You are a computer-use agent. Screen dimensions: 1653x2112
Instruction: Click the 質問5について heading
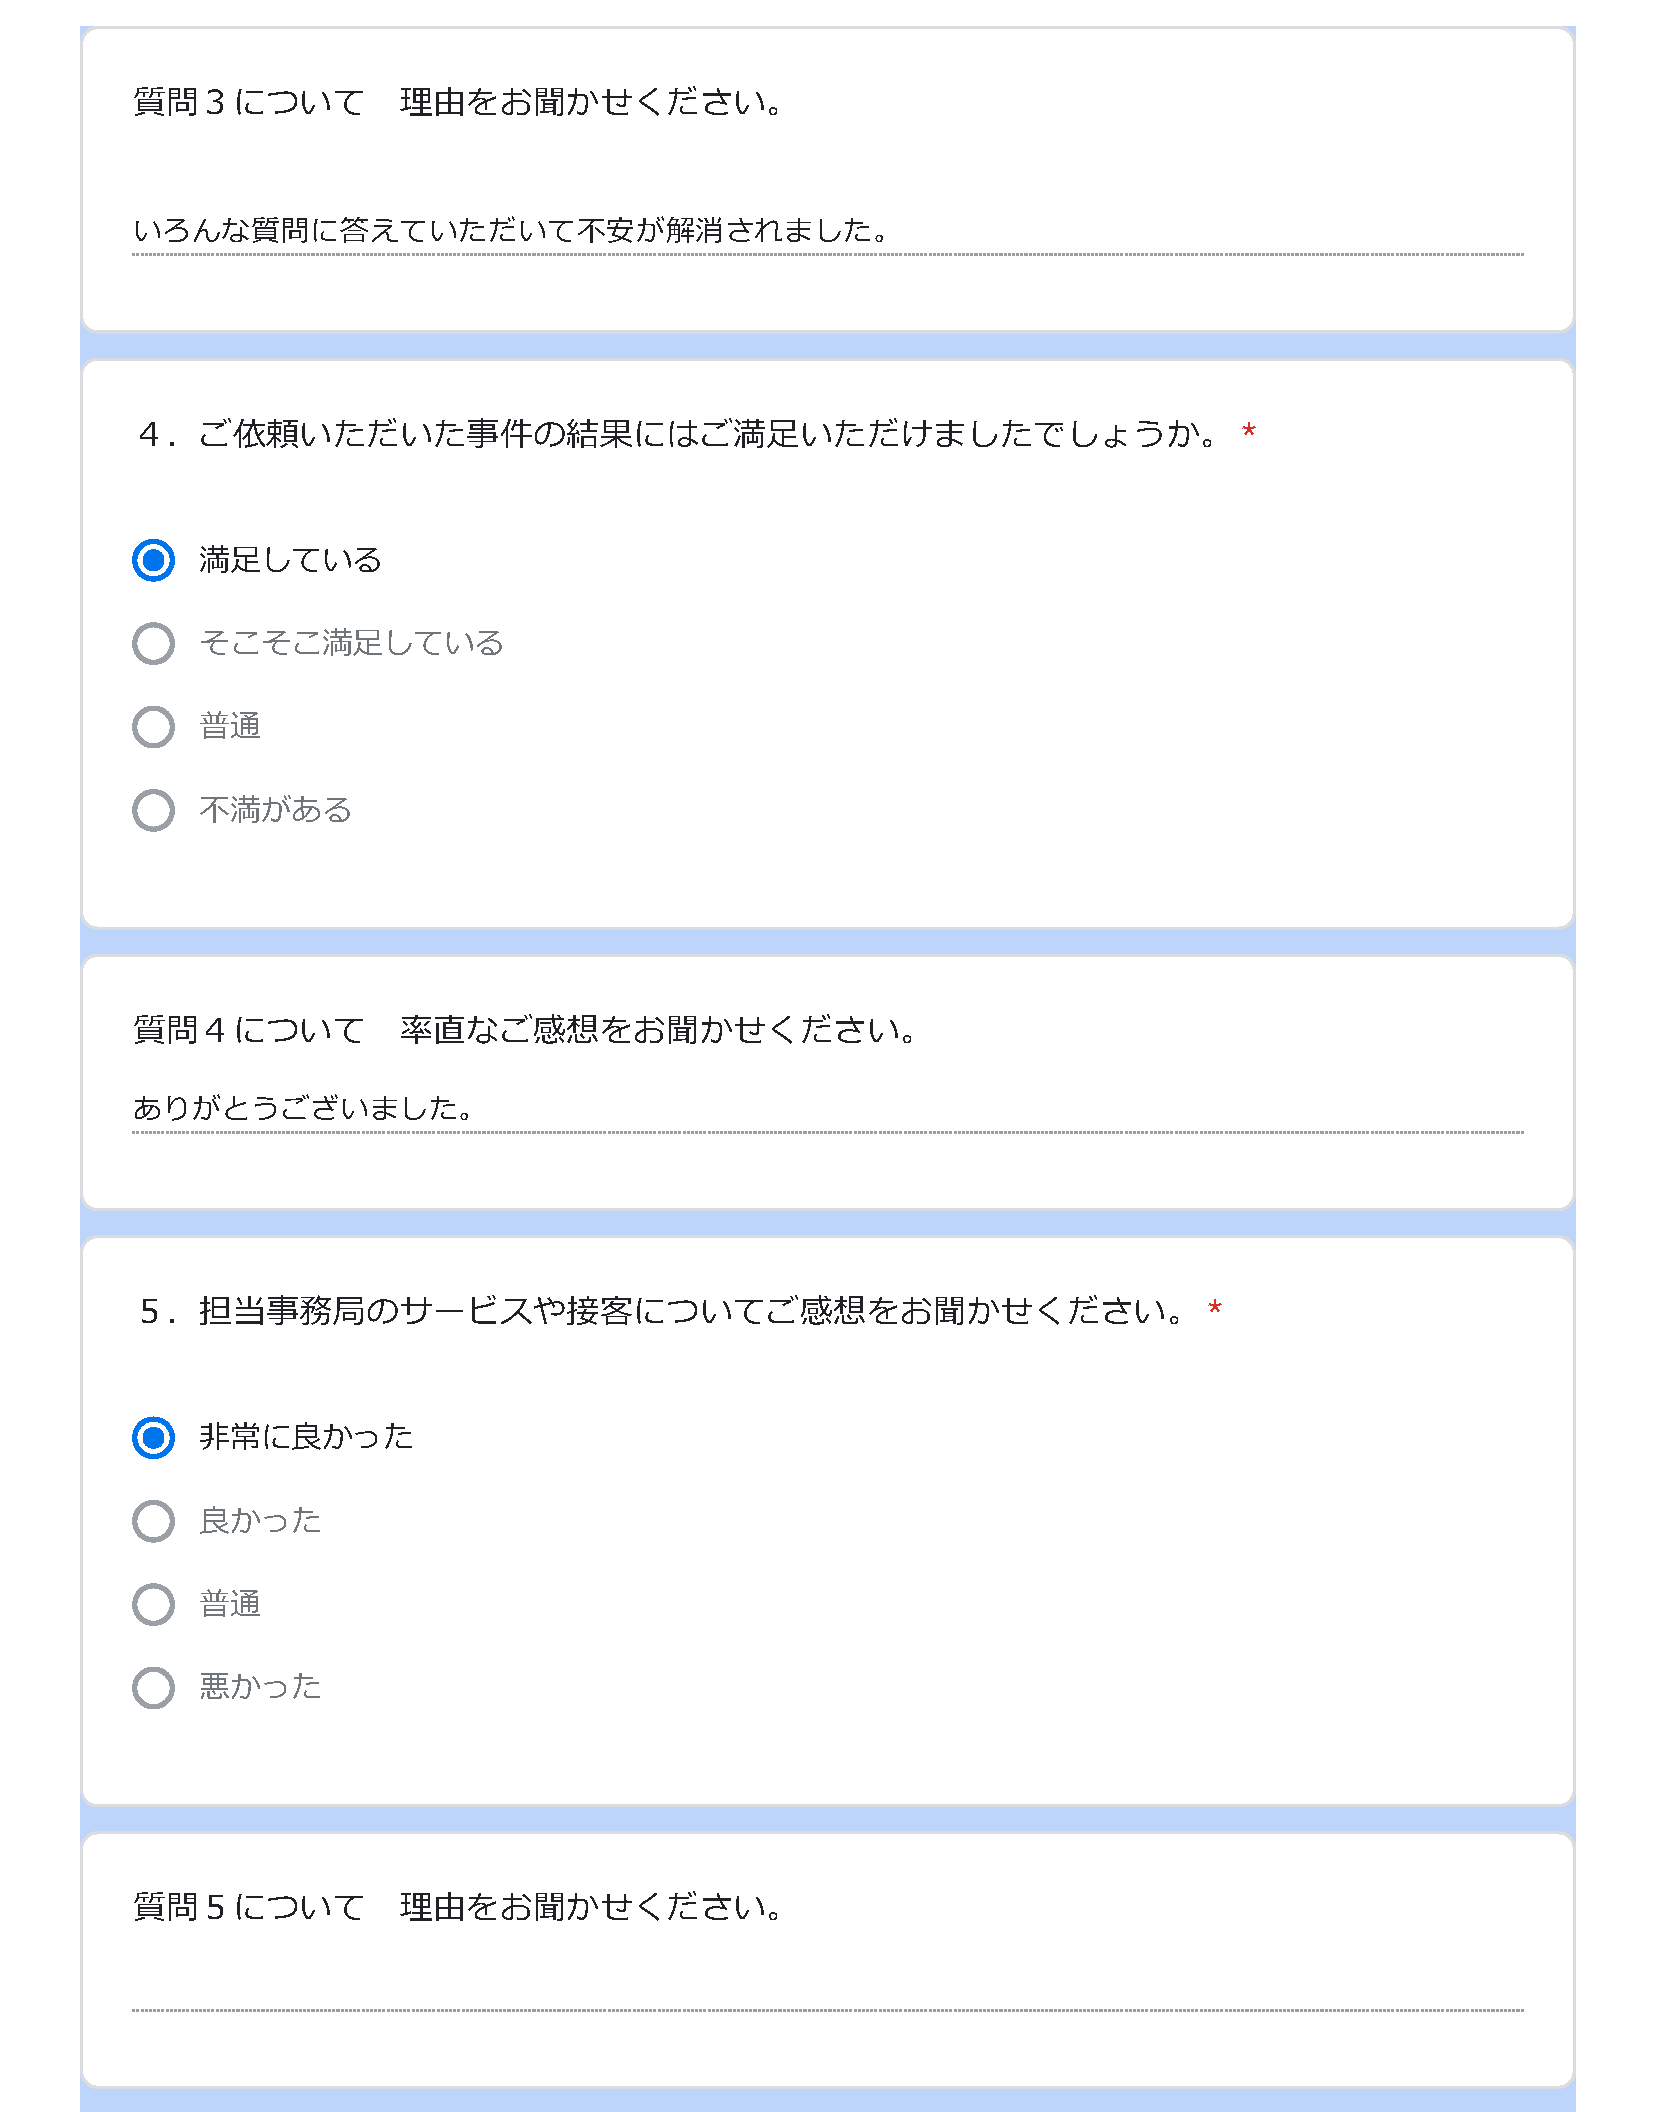point(457,1908)
